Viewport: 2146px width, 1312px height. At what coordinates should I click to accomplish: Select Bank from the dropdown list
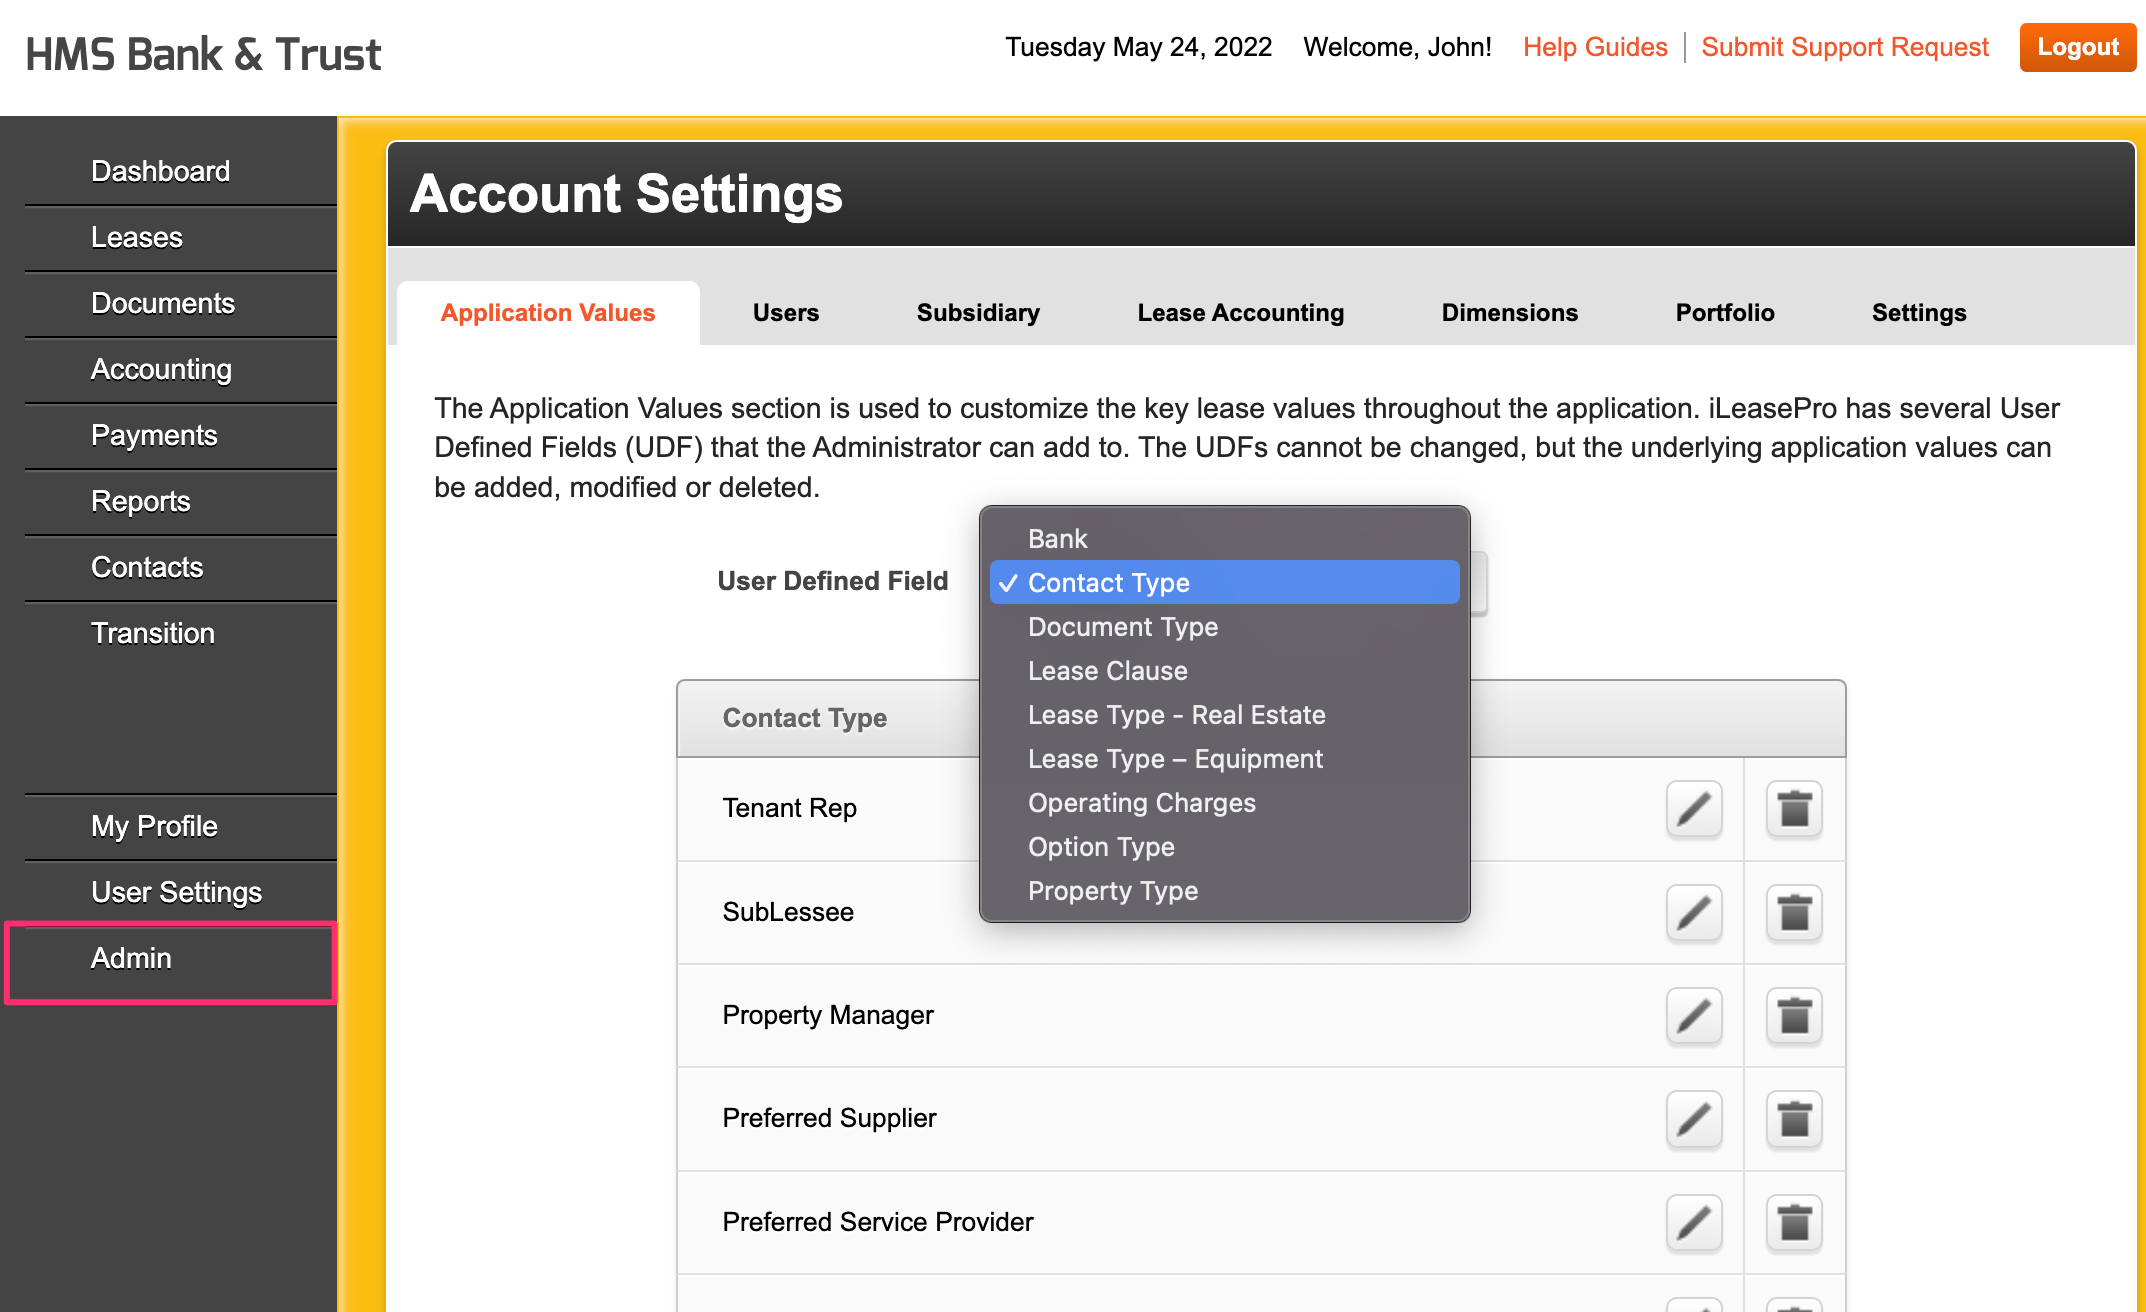1057,539
